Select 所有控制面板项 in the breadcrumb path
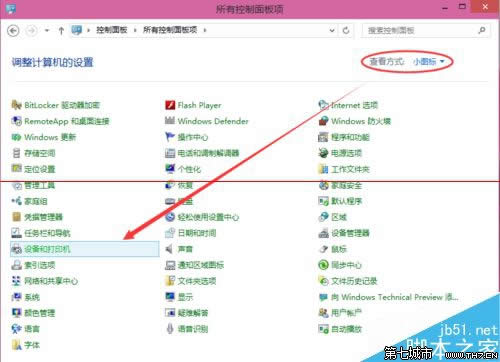Screen dimensions: 500x362 pyautogui.click(x=170, y=30)
